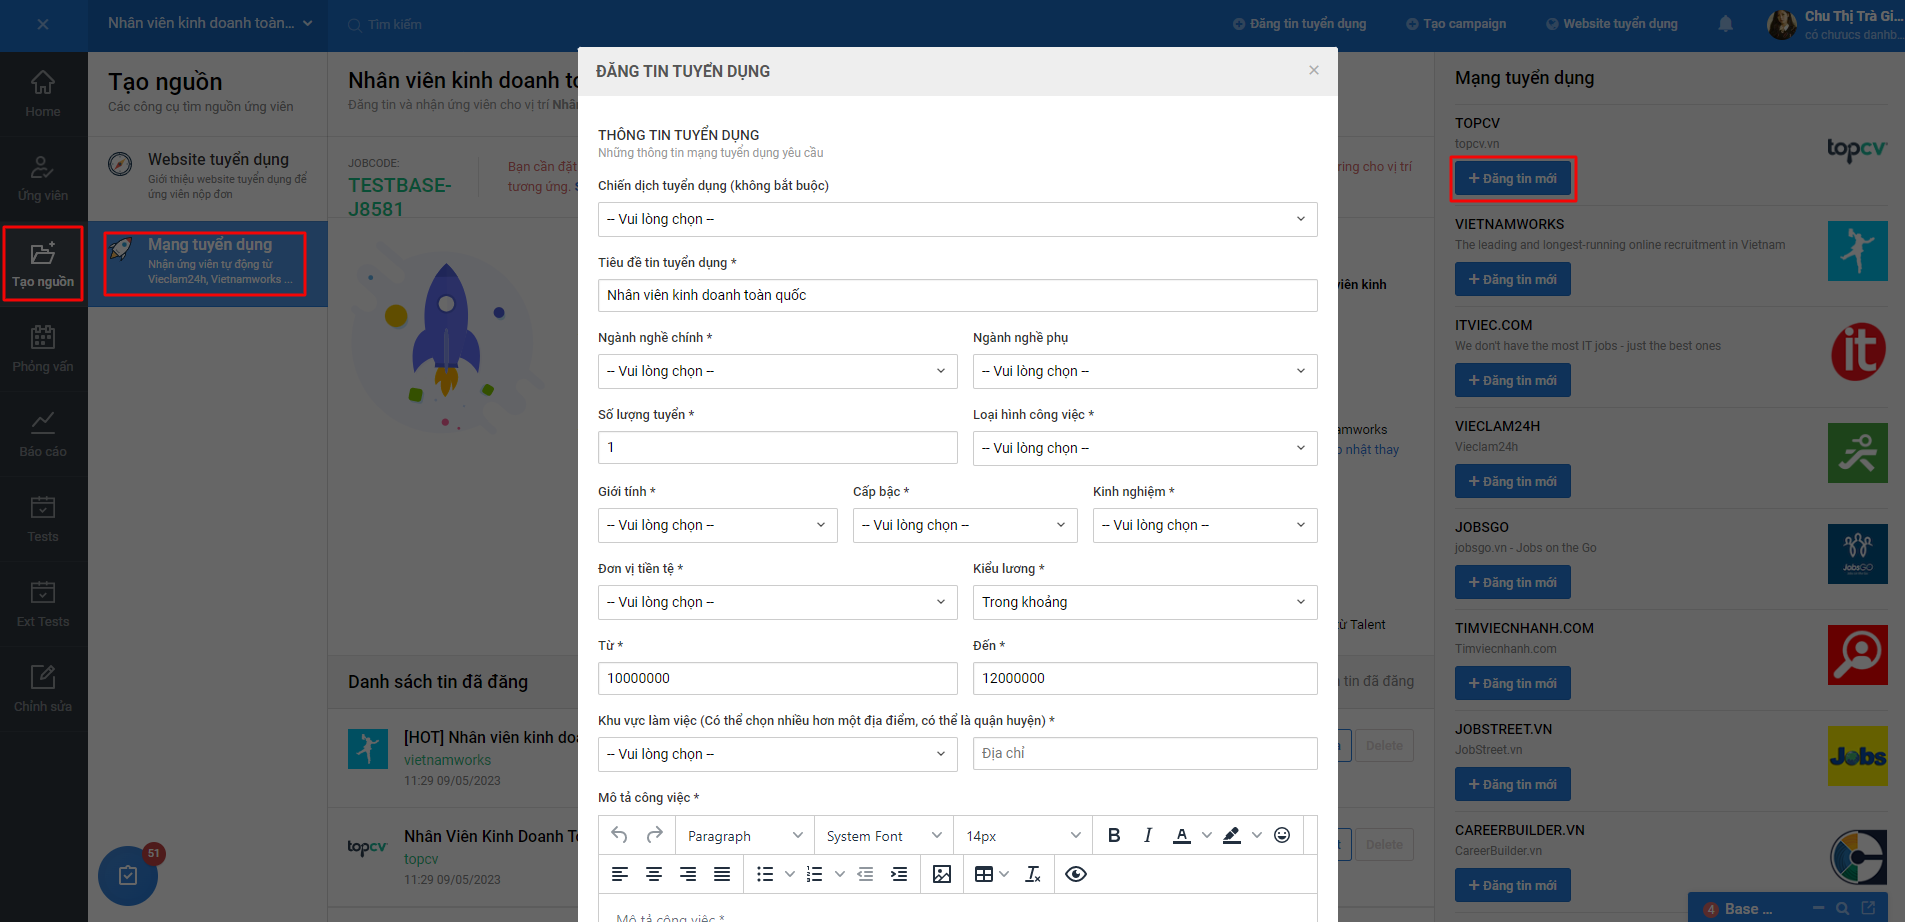
Task: Click Tạo campaign in the top bar
Action: tap(1456, 24)
